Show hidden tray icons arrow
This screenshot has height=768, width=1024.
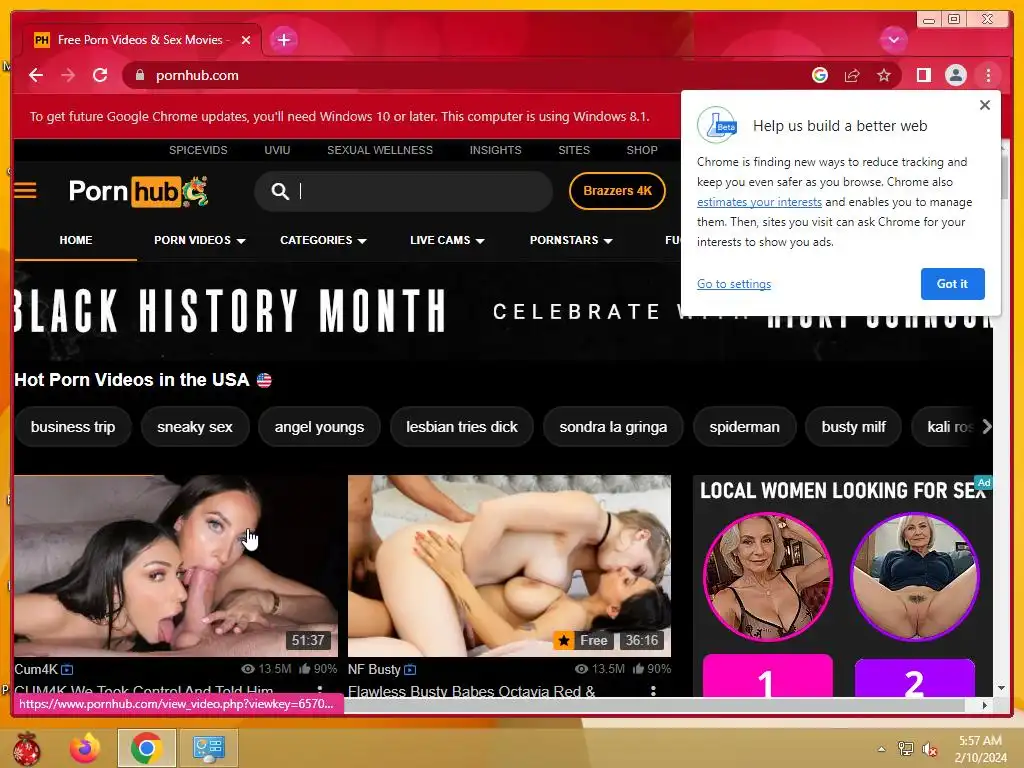882,749
